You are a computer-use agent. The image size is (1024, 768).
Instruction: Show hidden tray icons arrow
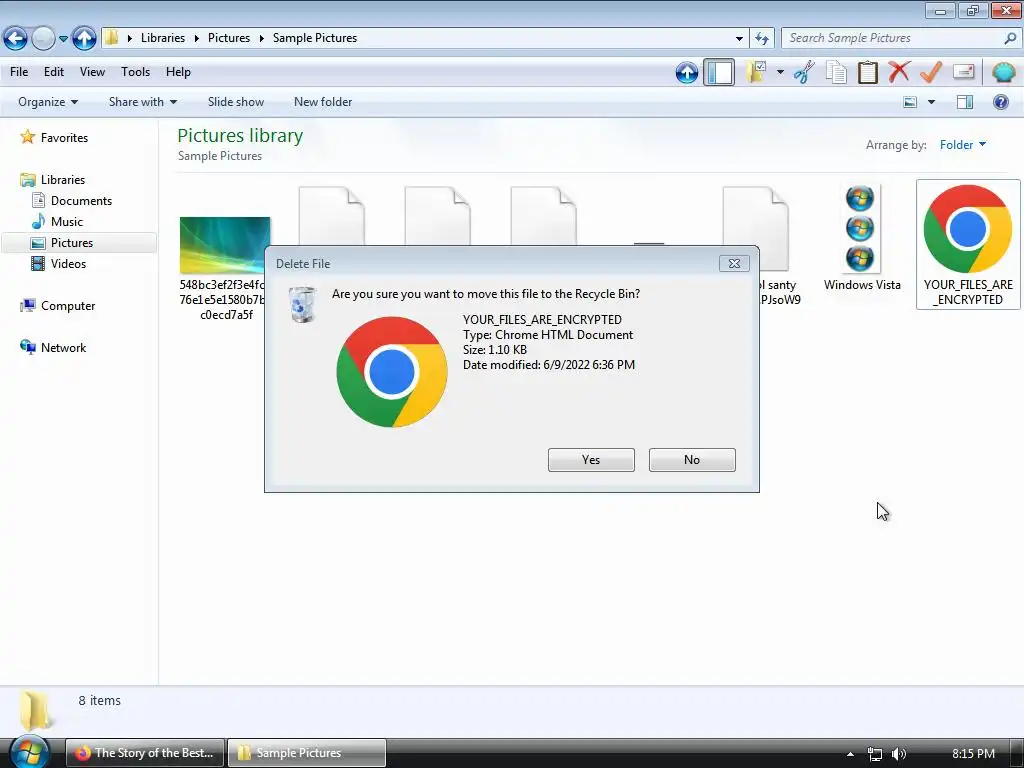850,754
